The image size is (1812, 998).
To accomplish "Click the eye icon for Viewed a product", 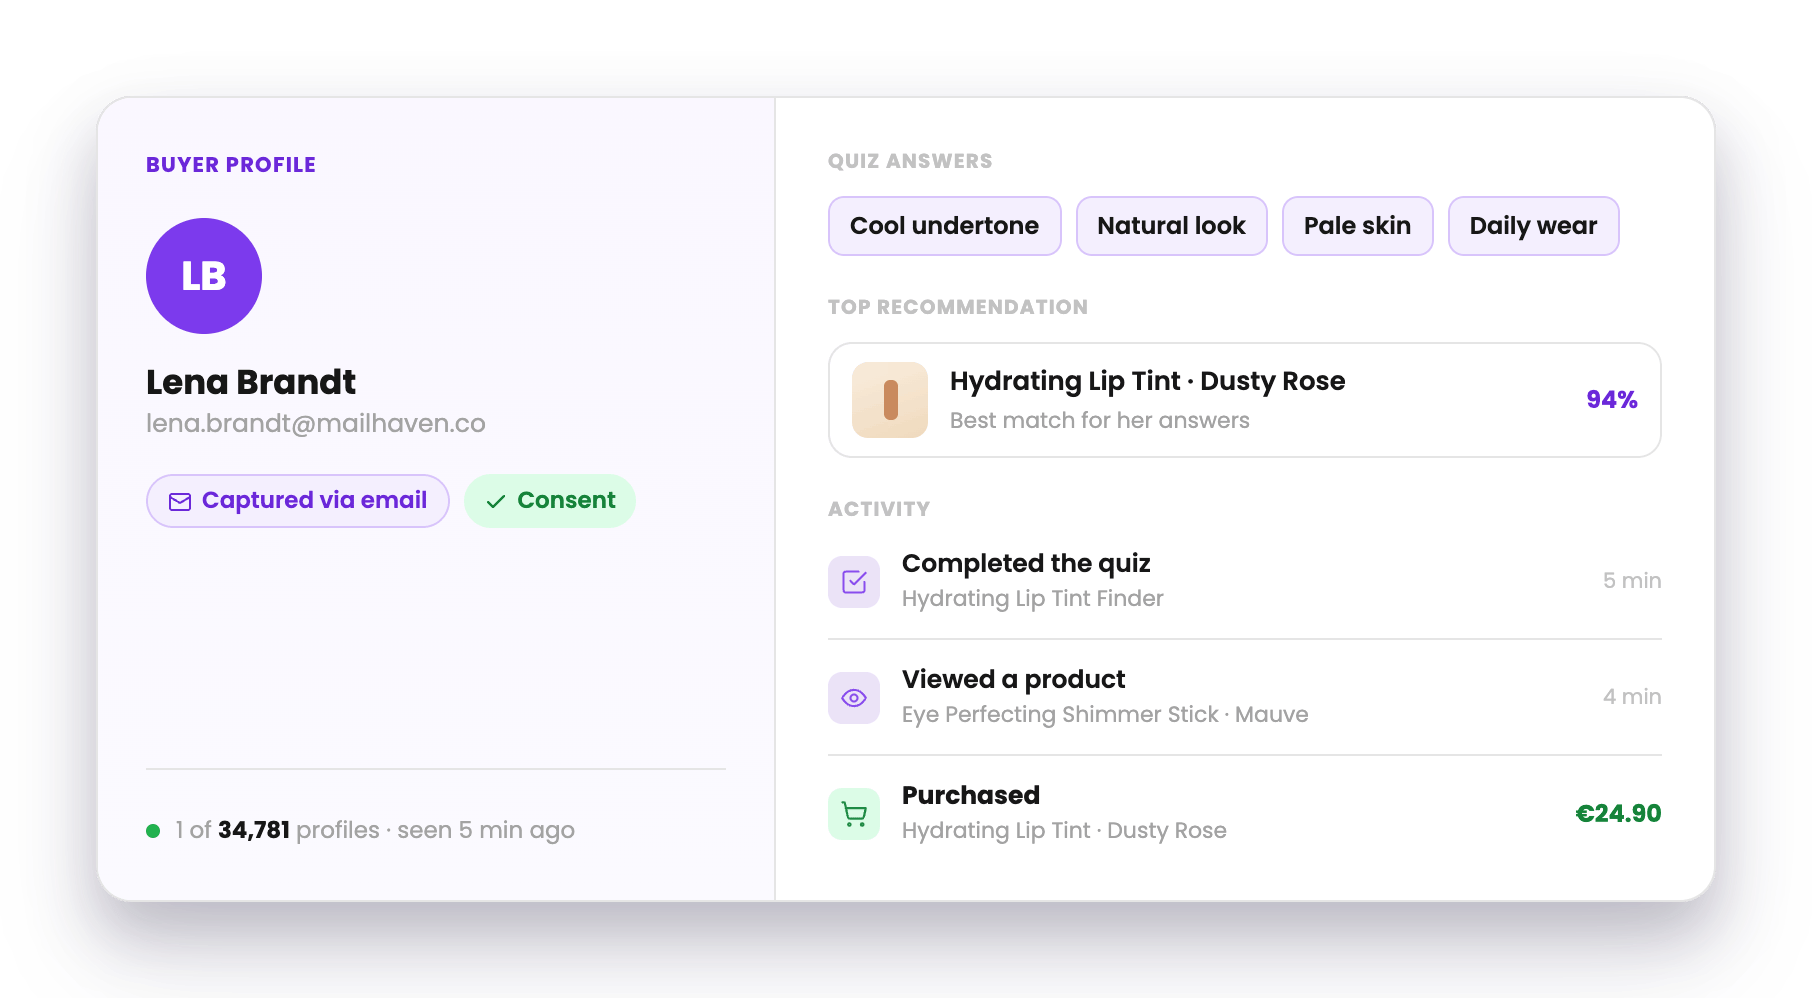I will coord(854,698).
